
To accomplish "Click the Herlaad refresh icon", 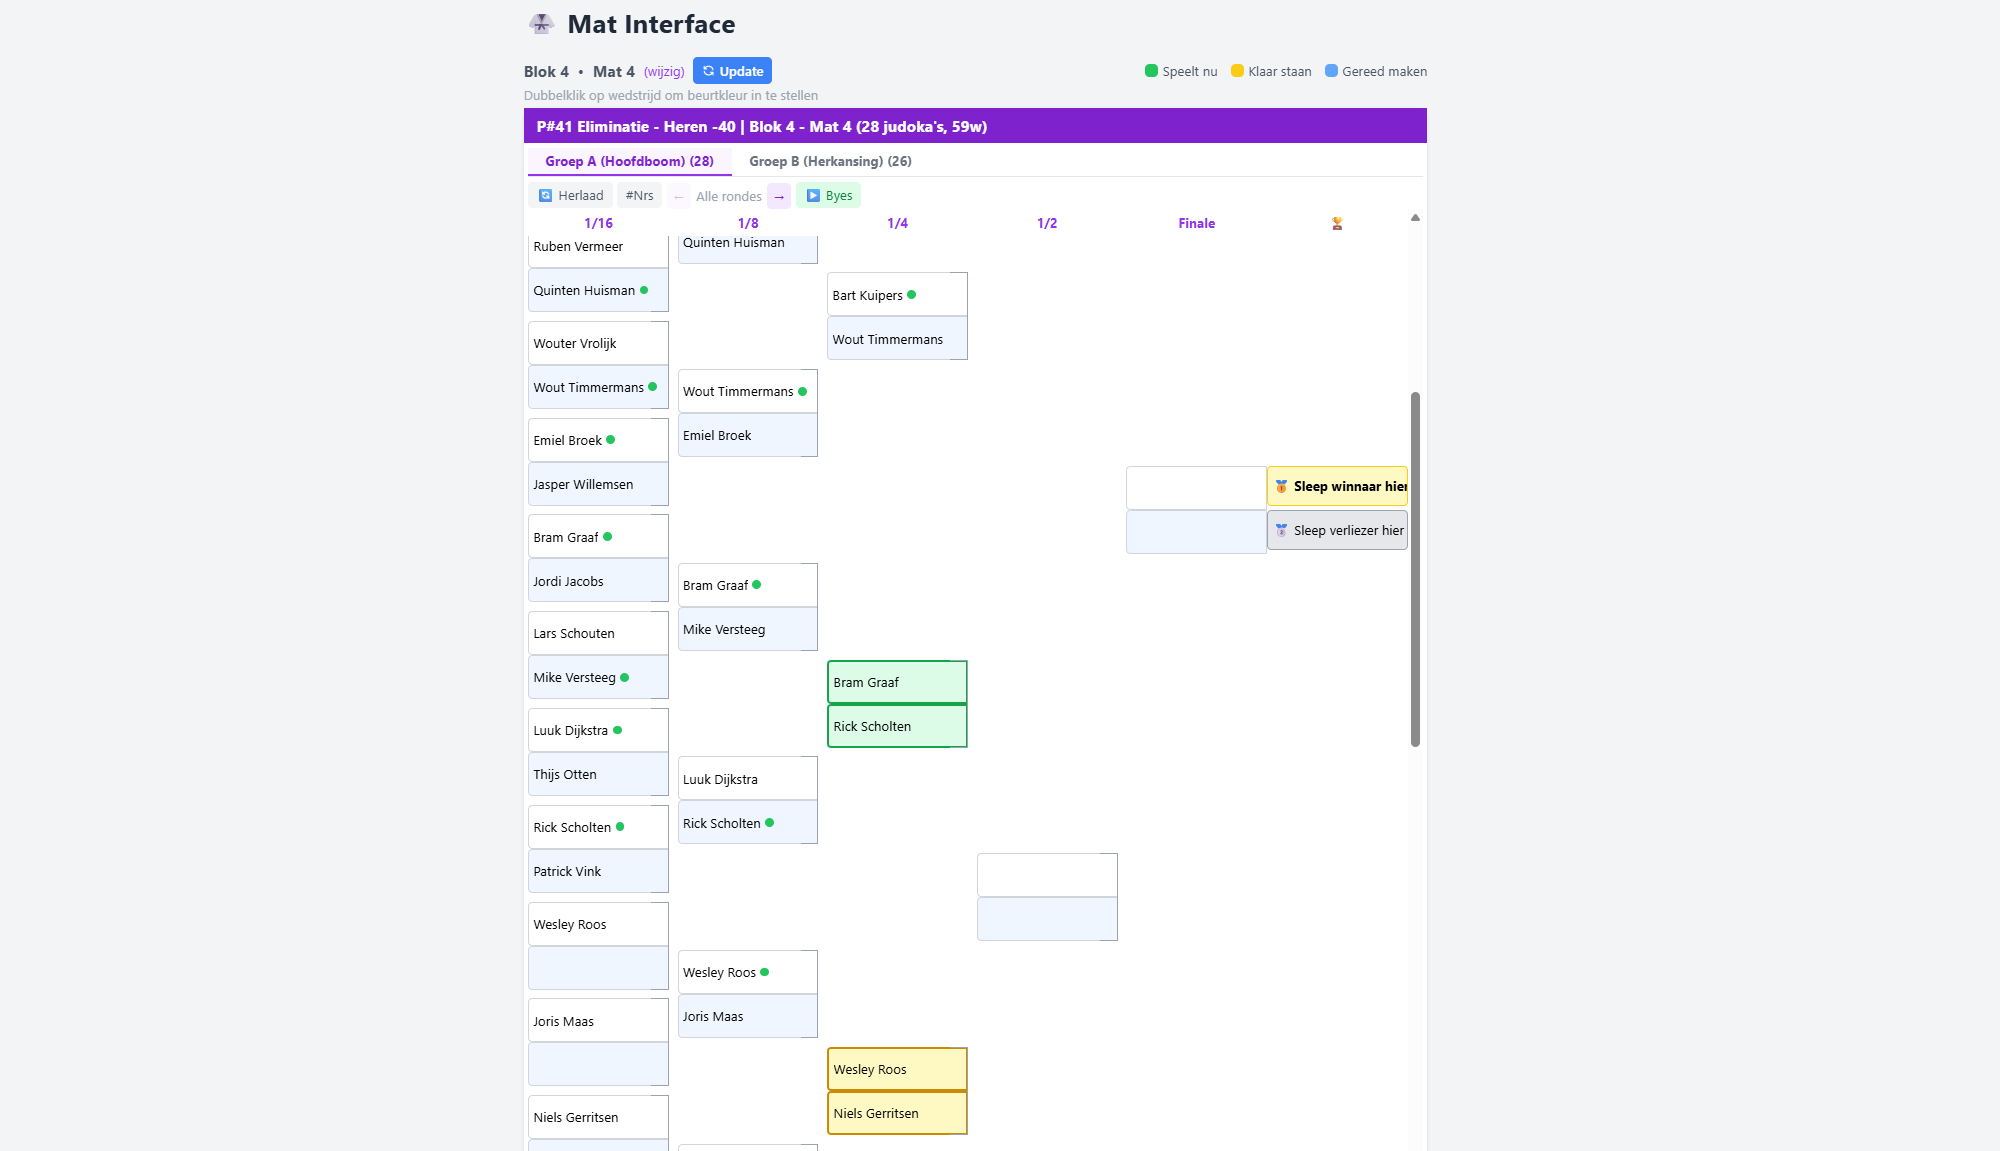I will coord(545,195).
